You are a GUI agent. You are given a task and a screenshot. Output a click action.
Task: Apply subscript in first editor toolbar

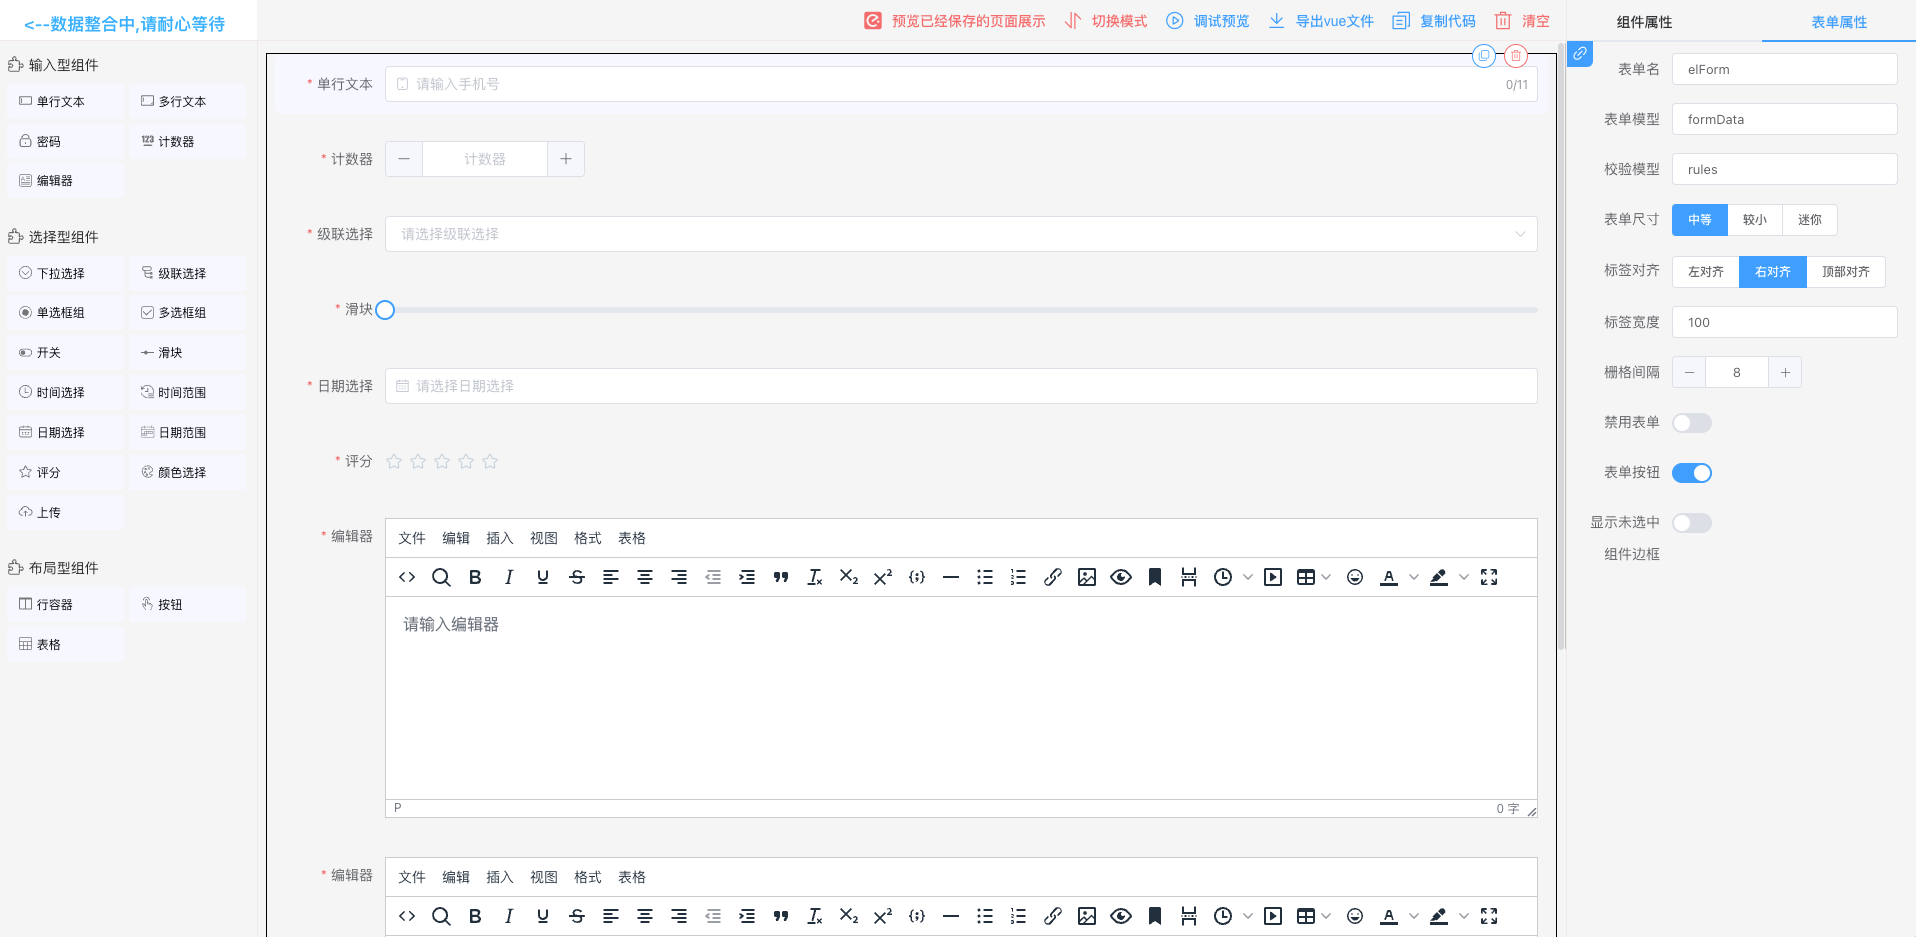[849, 577]
